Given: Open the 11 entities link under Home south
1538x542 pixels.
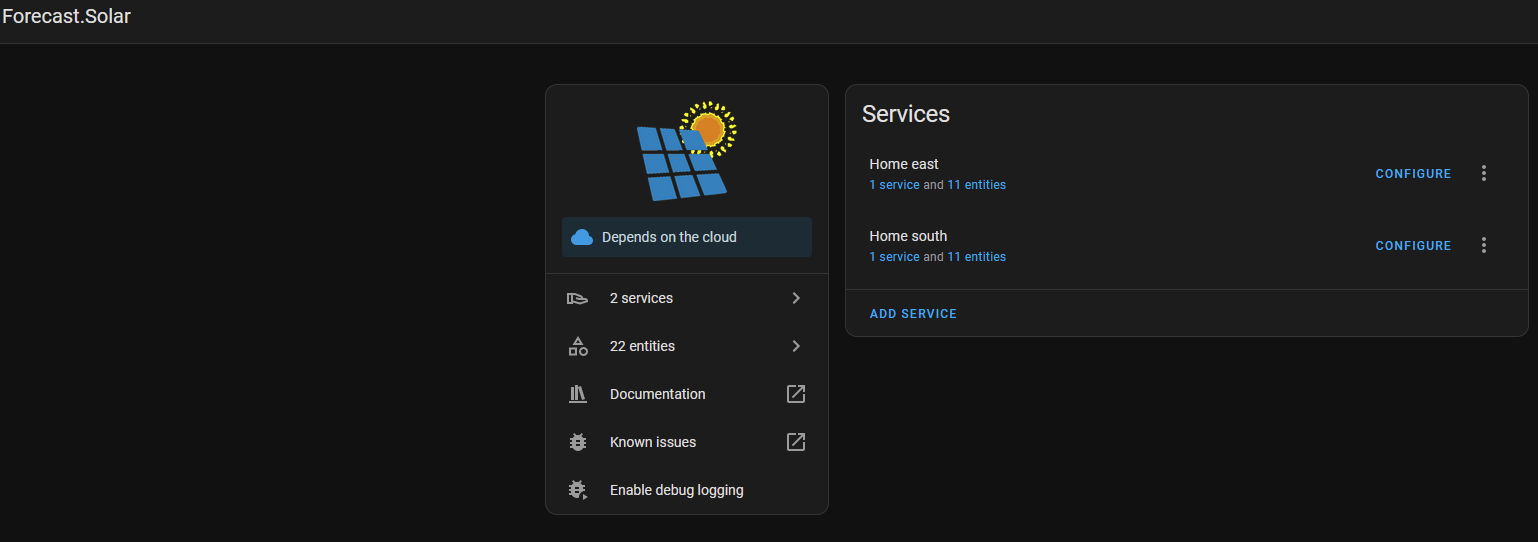Looking at the screenshot, I should click(976, 257).
